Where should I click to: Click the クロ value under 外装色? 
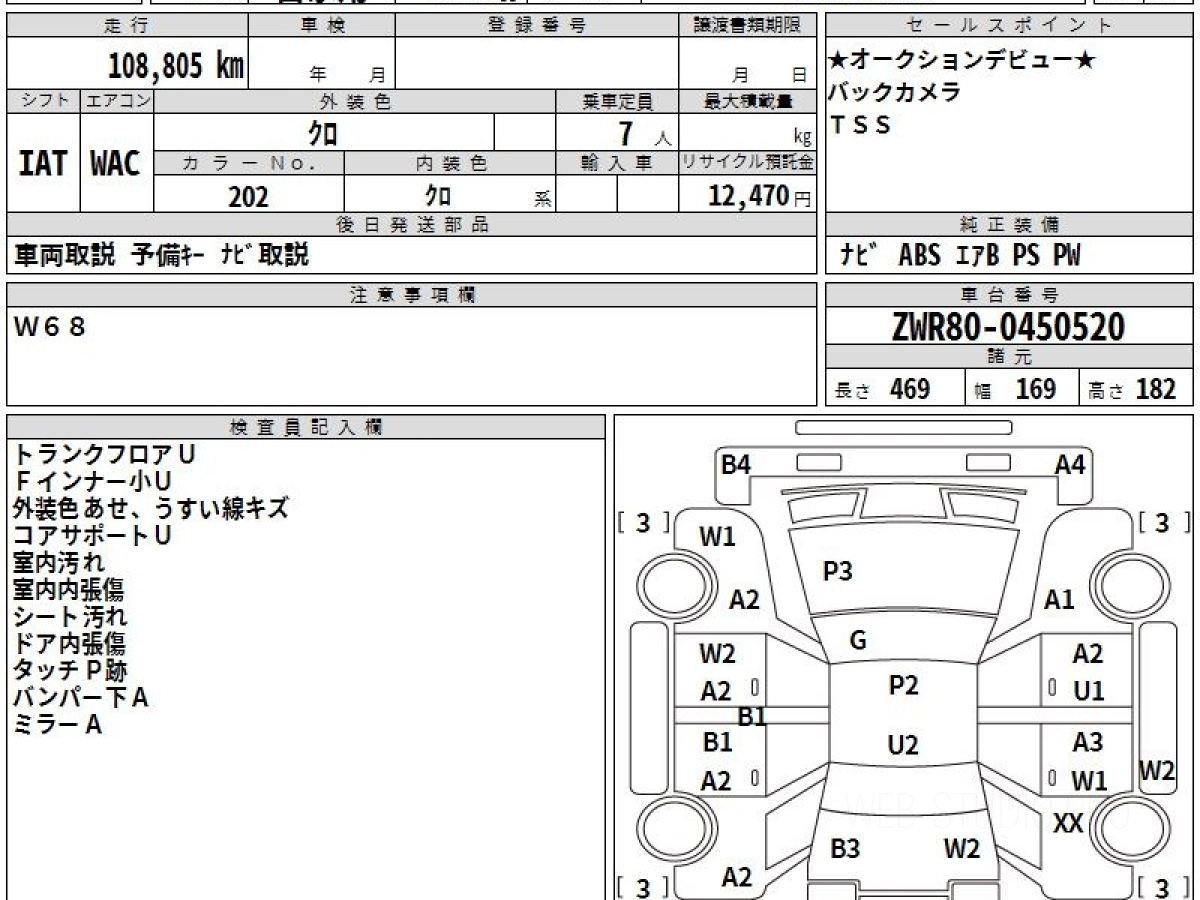click(x=323, y=132)
